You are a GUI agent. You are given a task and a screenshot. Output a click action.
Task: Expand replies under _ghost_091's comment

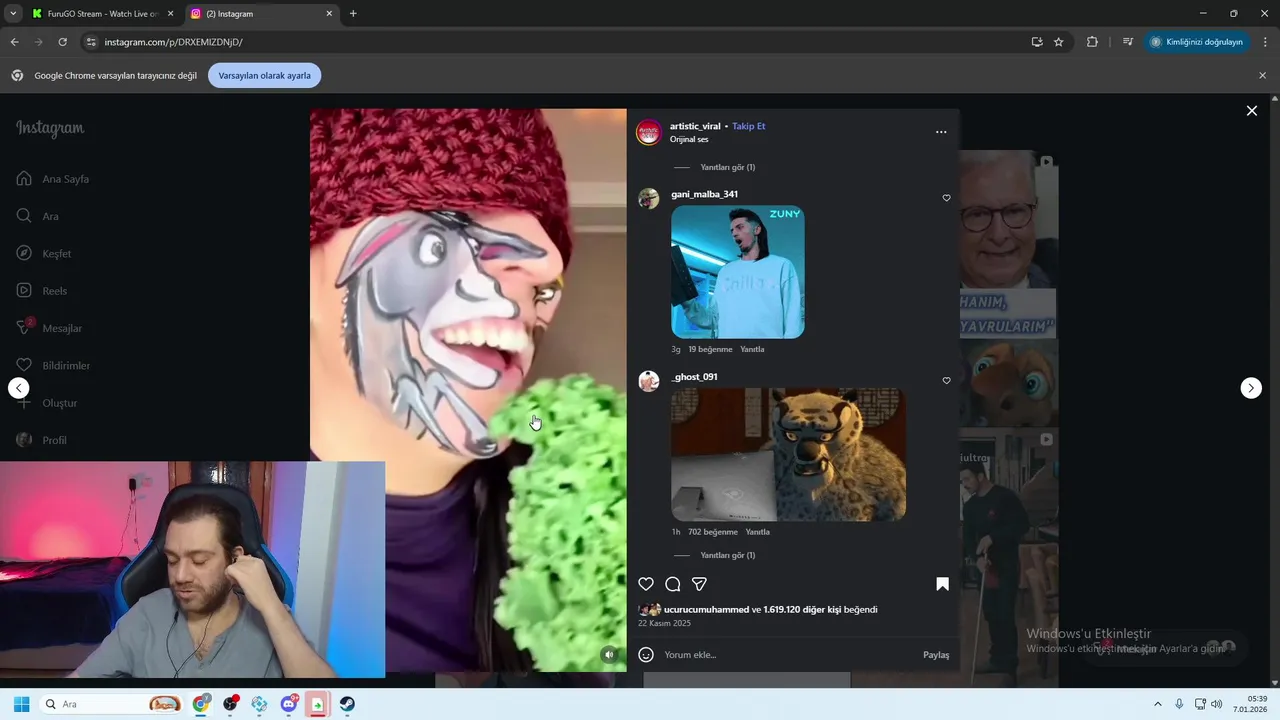pos(727,555)
